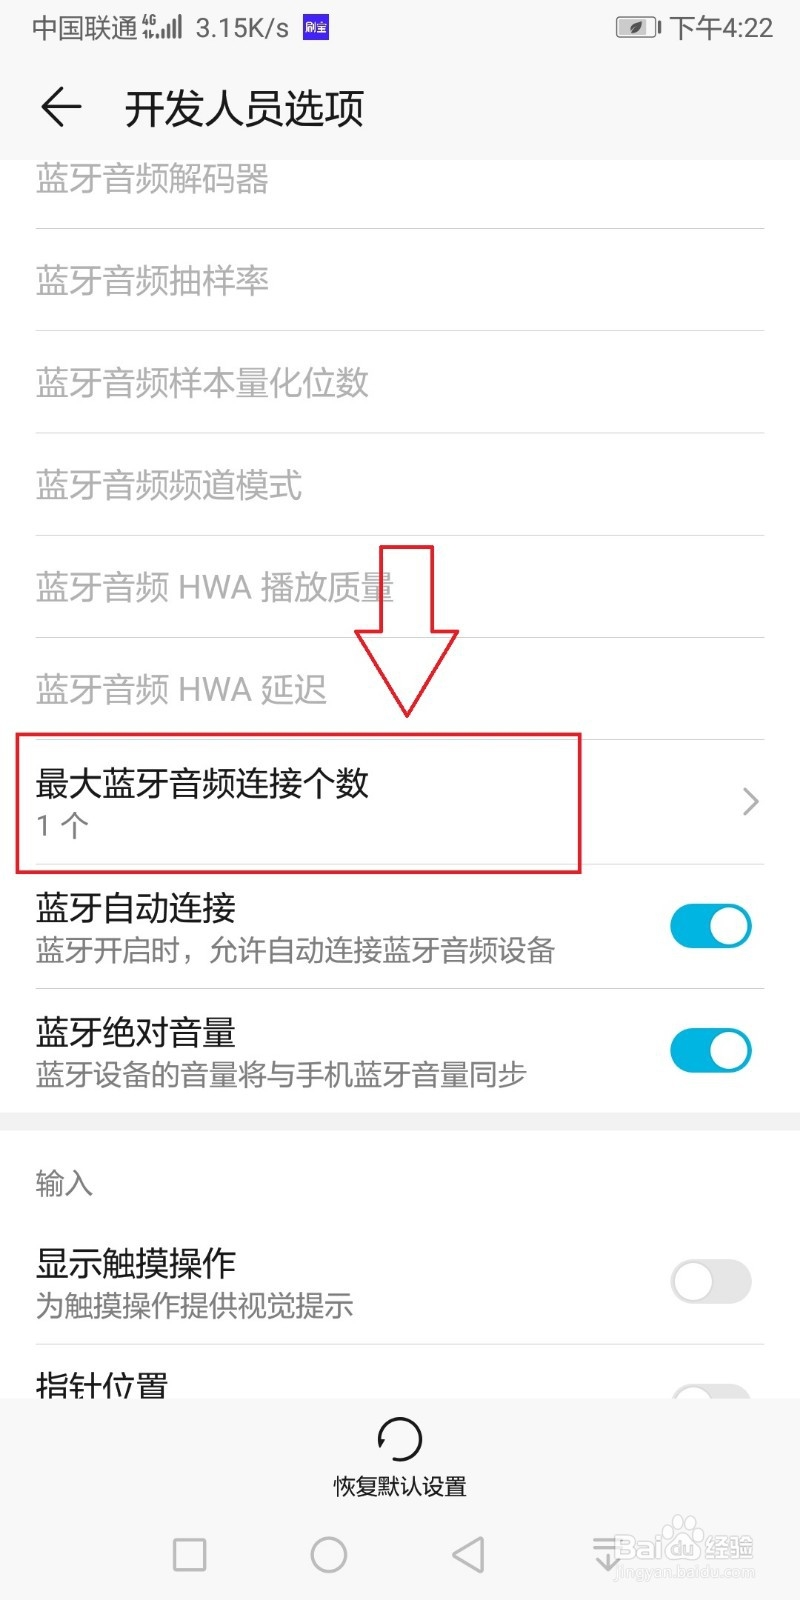Select 蓝牙音频频道模式 entry
The image size is (800, 1600).
(400, 485)
